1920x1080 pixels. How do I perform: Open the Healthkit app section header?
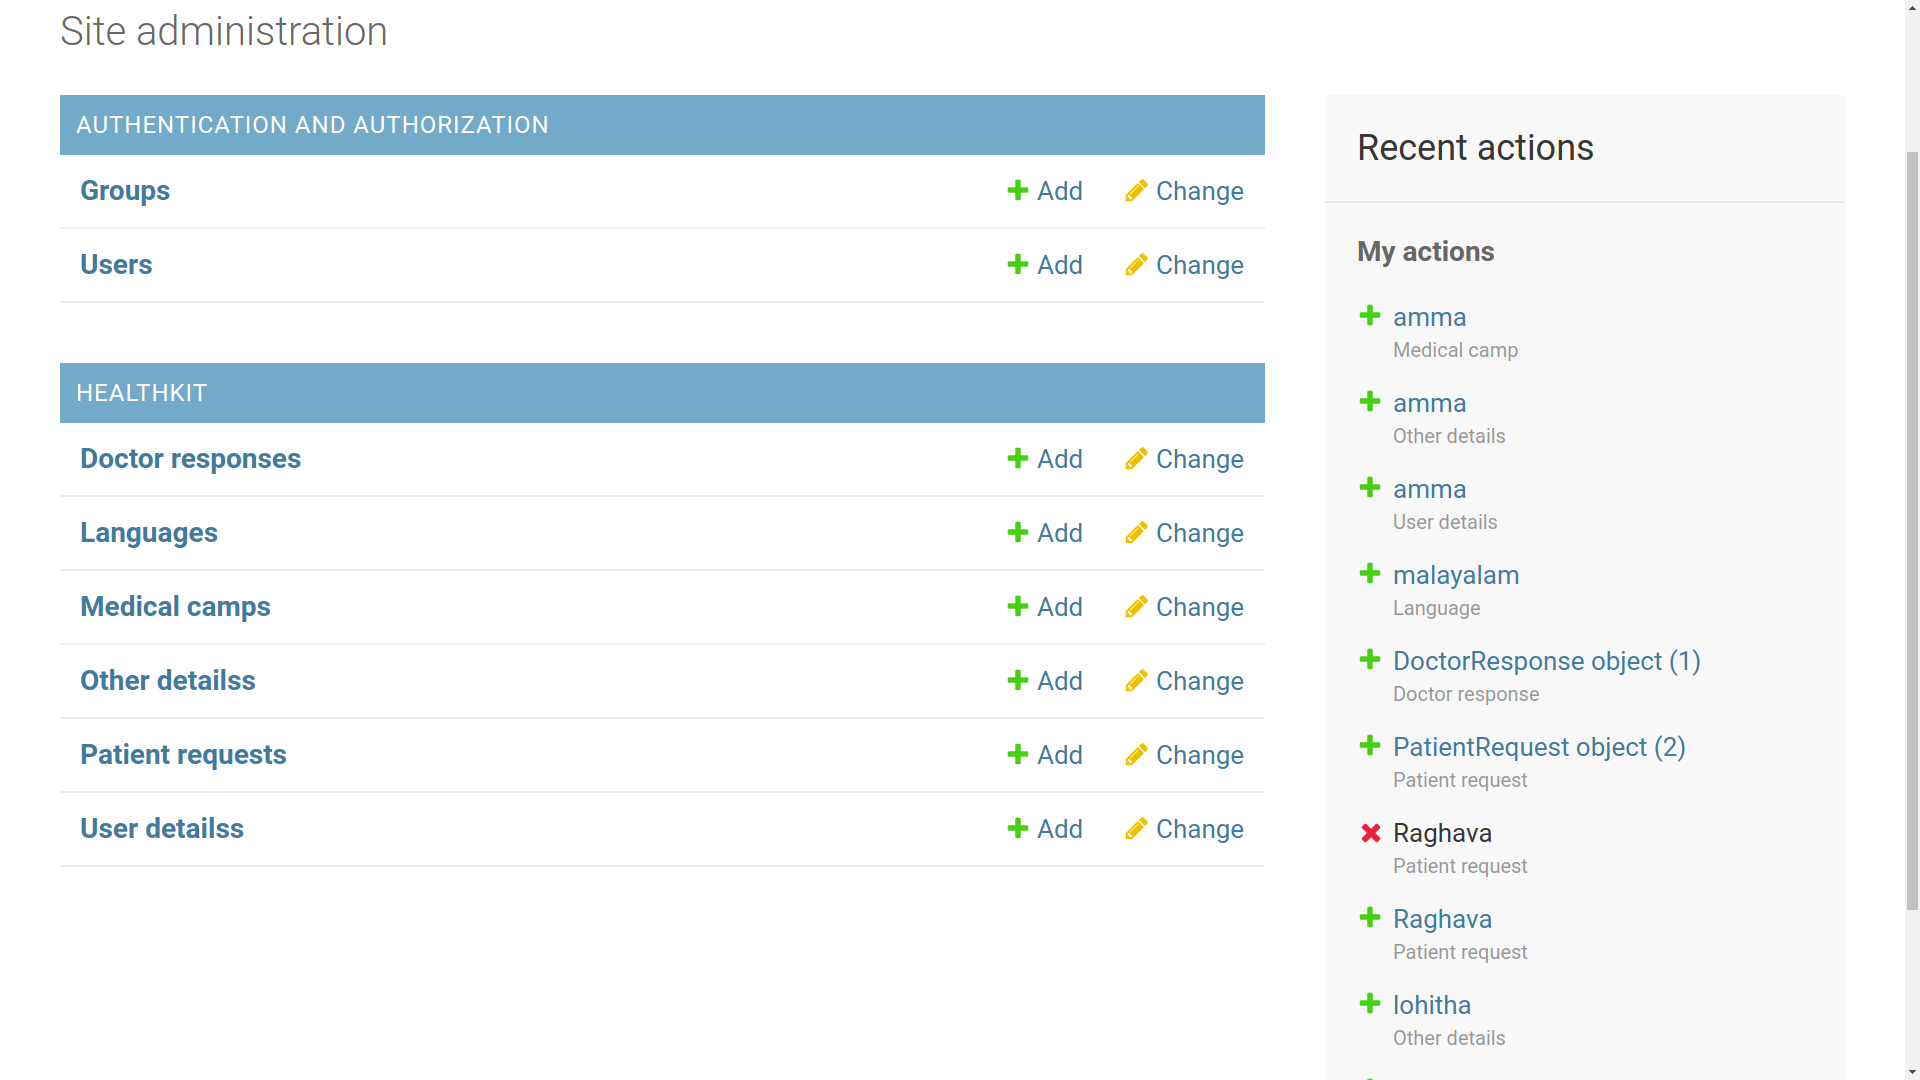pyautogui.click(x=142, y=393)
